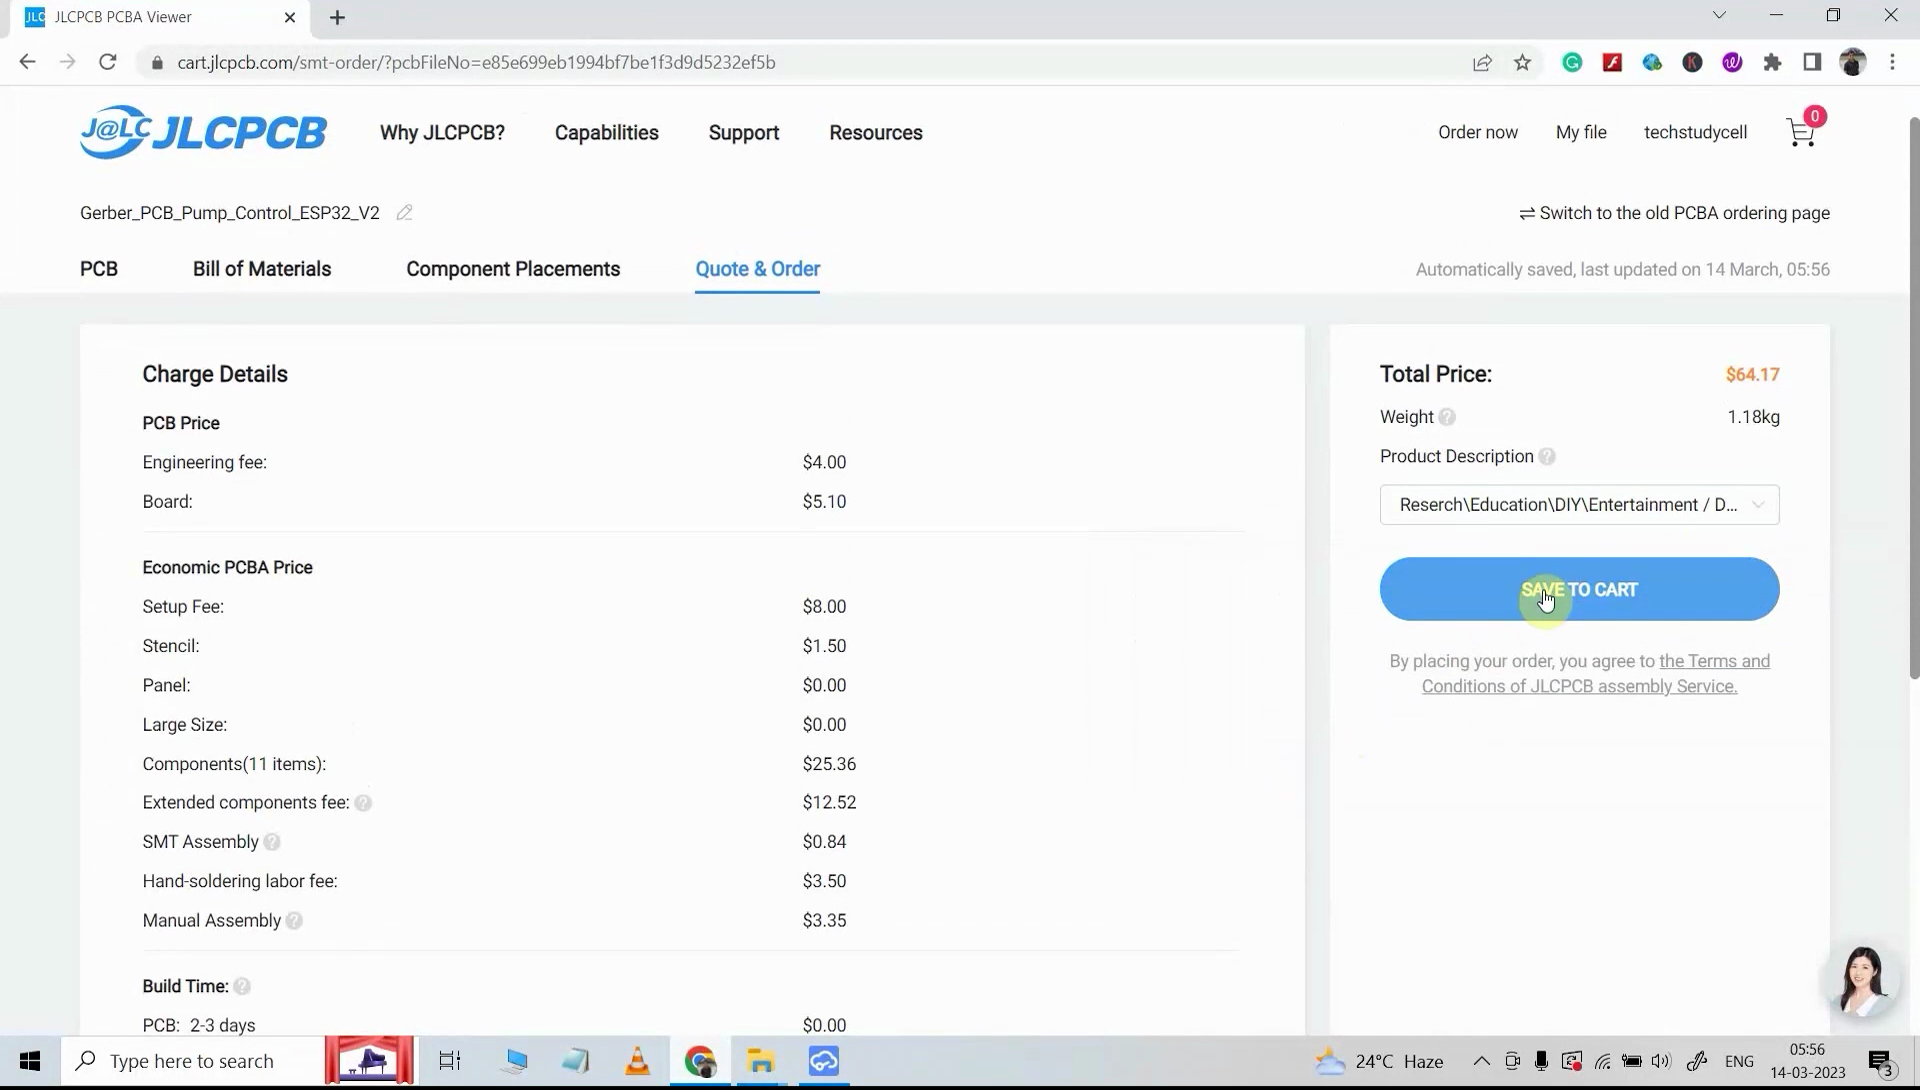The height and width of the screenshot is (1090, 1920).
Task: Click help icon beside Product Description
Action: pyautogui.click(x=1547, y=457)
